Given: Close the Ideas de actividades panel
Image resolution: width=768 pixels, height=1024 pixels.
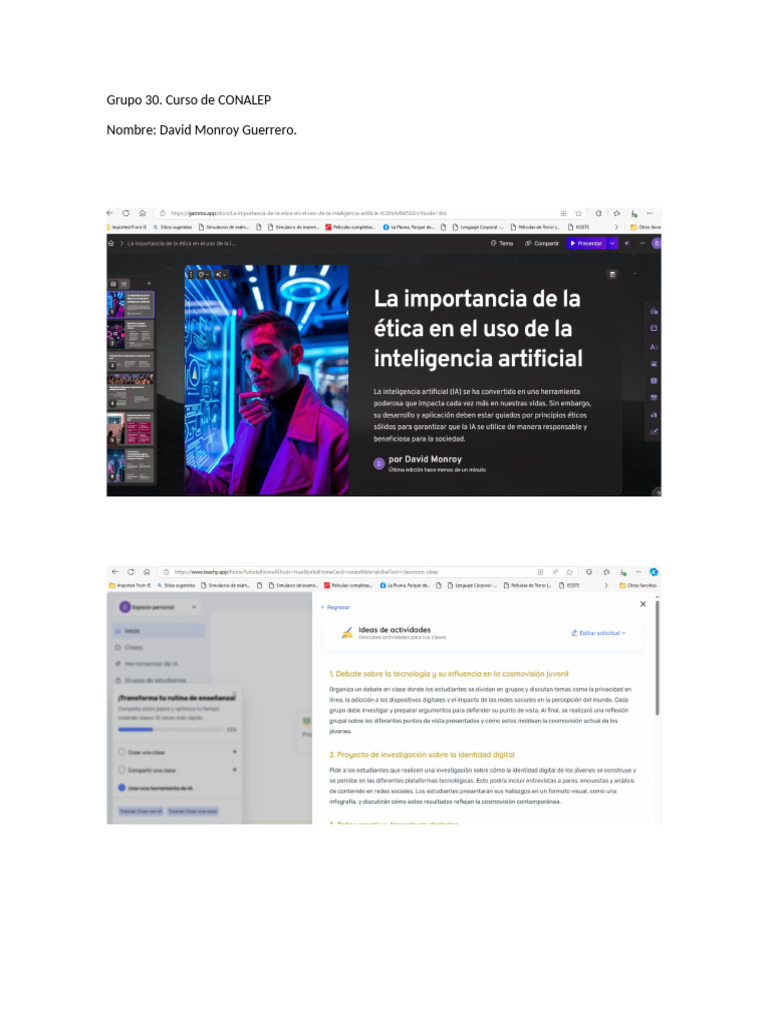Looking at the screenshot, I should click(x=643, y=604).
